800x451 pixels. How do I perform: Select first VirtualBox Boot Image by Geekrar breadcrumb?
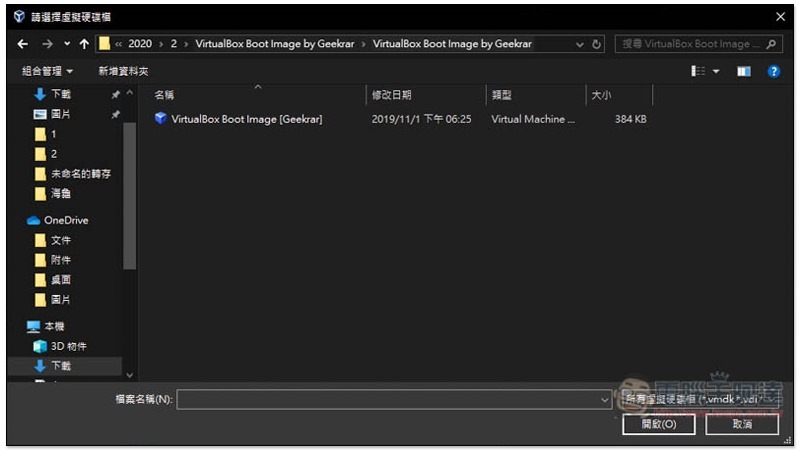tap(274, 44)
